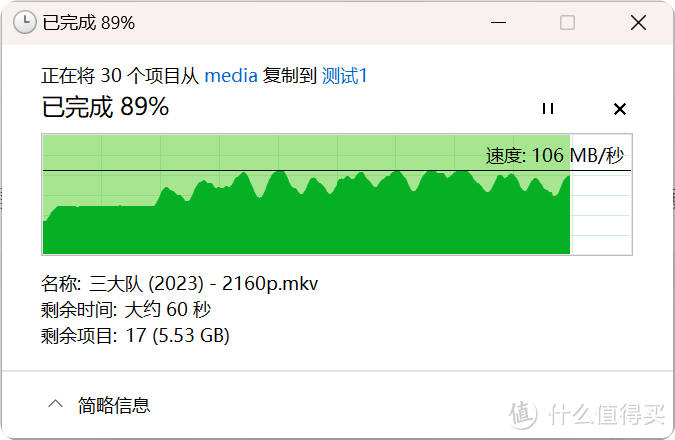
Task: Click the 剩余时间 remaining time line
Action: tap(126, 309)
